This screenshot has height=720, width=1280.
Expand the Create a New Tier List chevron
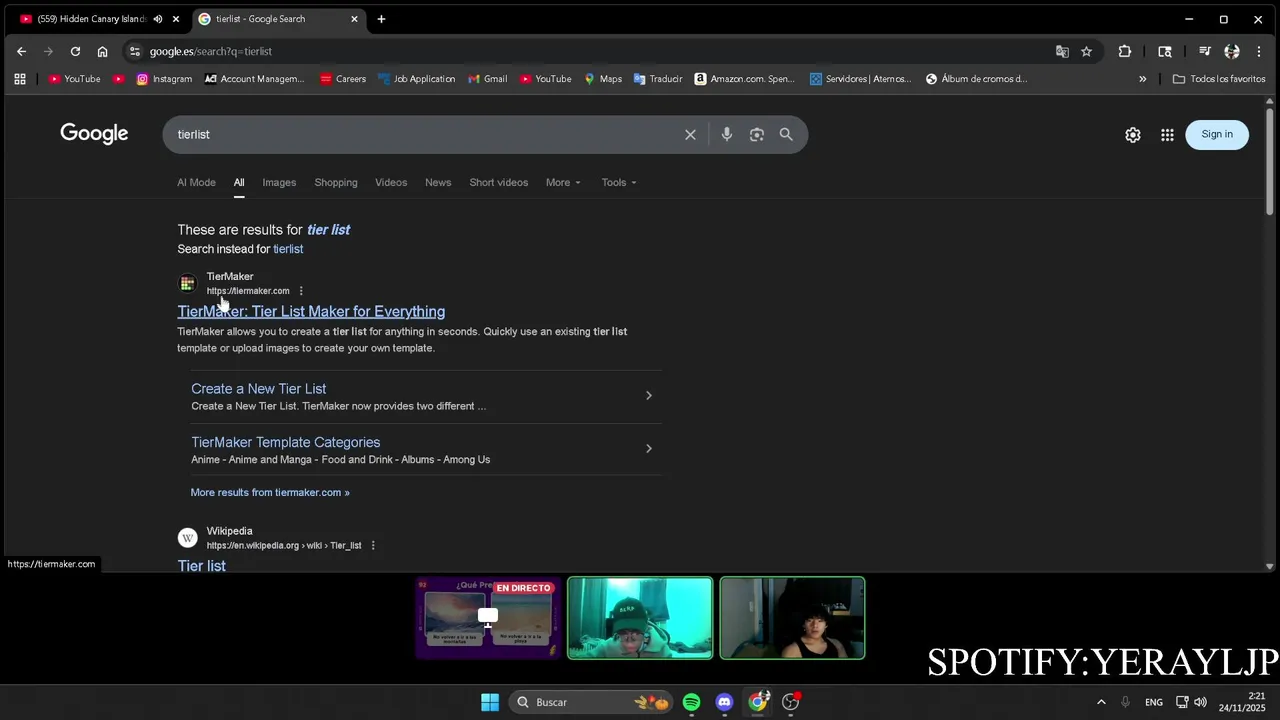648,396
